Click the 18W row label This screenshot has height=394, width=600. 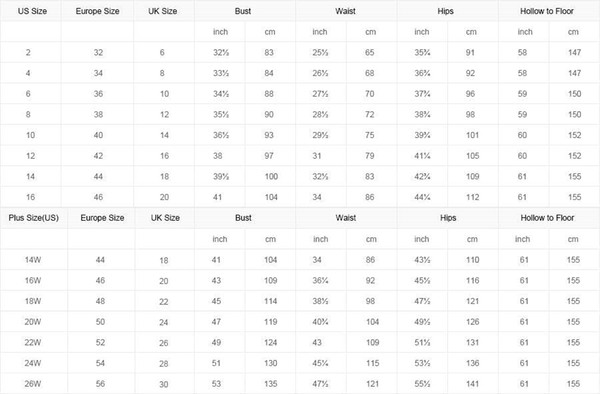(33, 301)
